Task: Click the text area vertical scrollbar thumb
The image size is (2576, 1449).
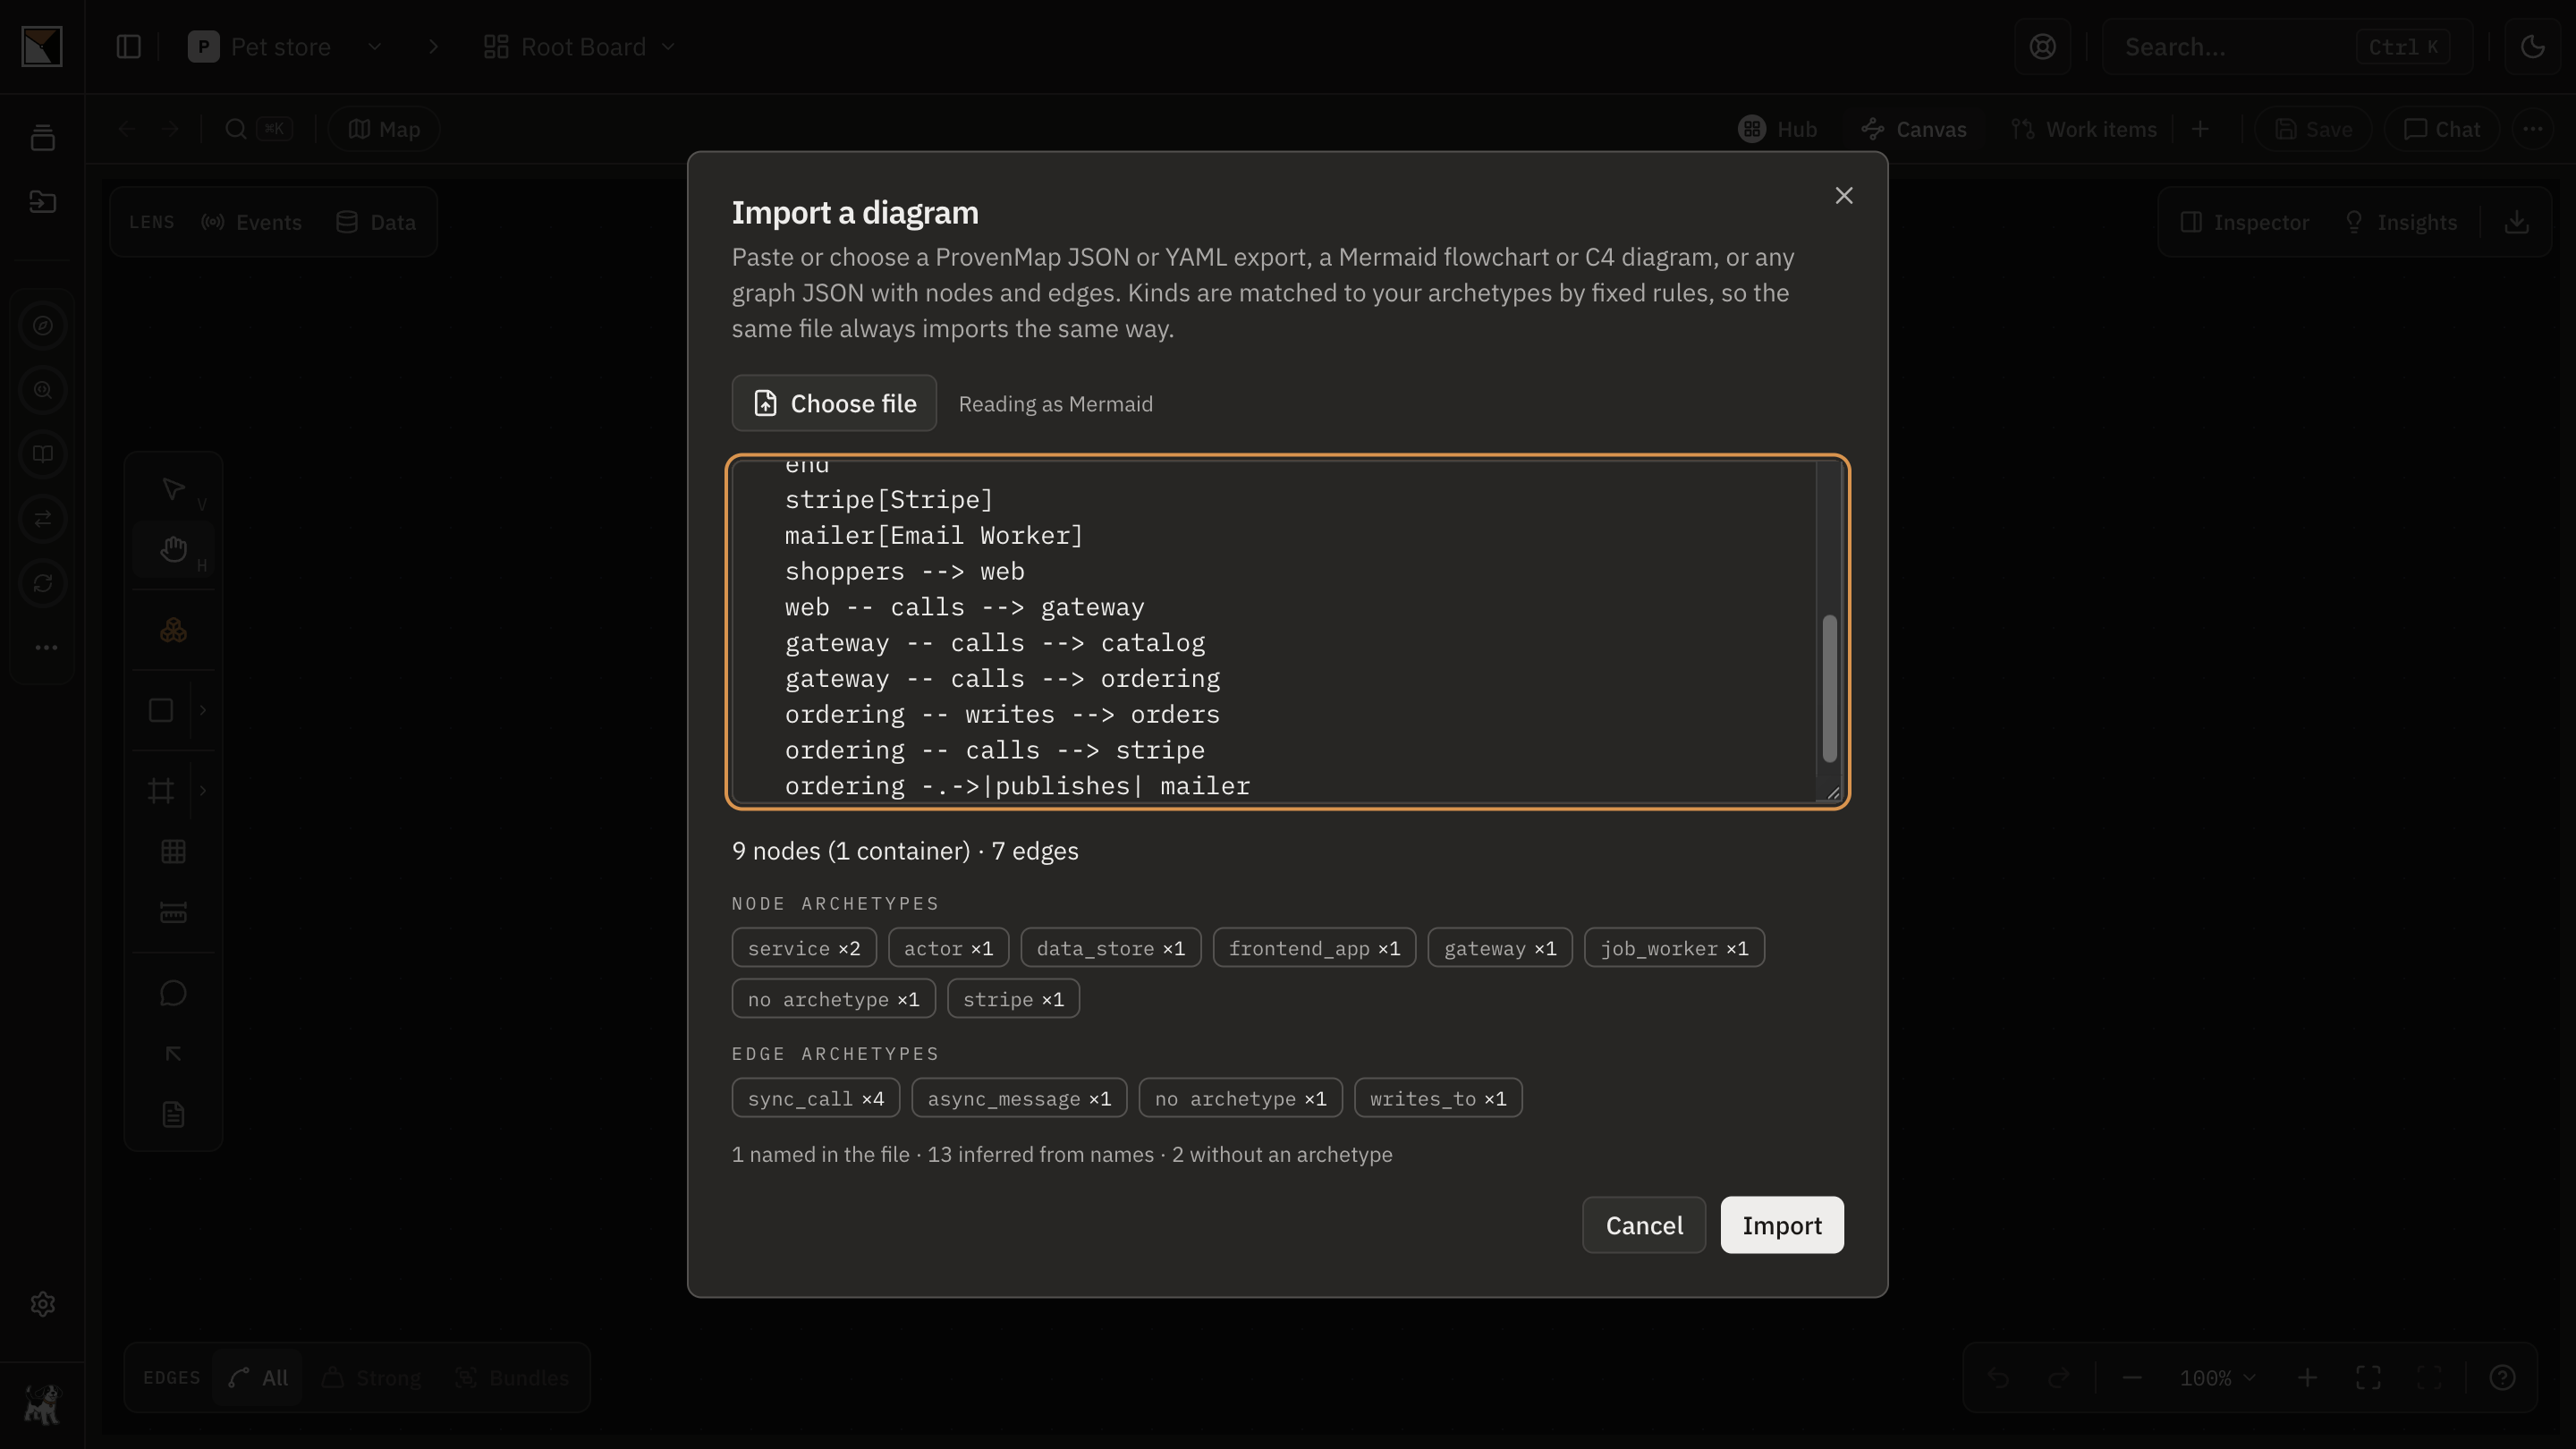Action: (1829, 688)
